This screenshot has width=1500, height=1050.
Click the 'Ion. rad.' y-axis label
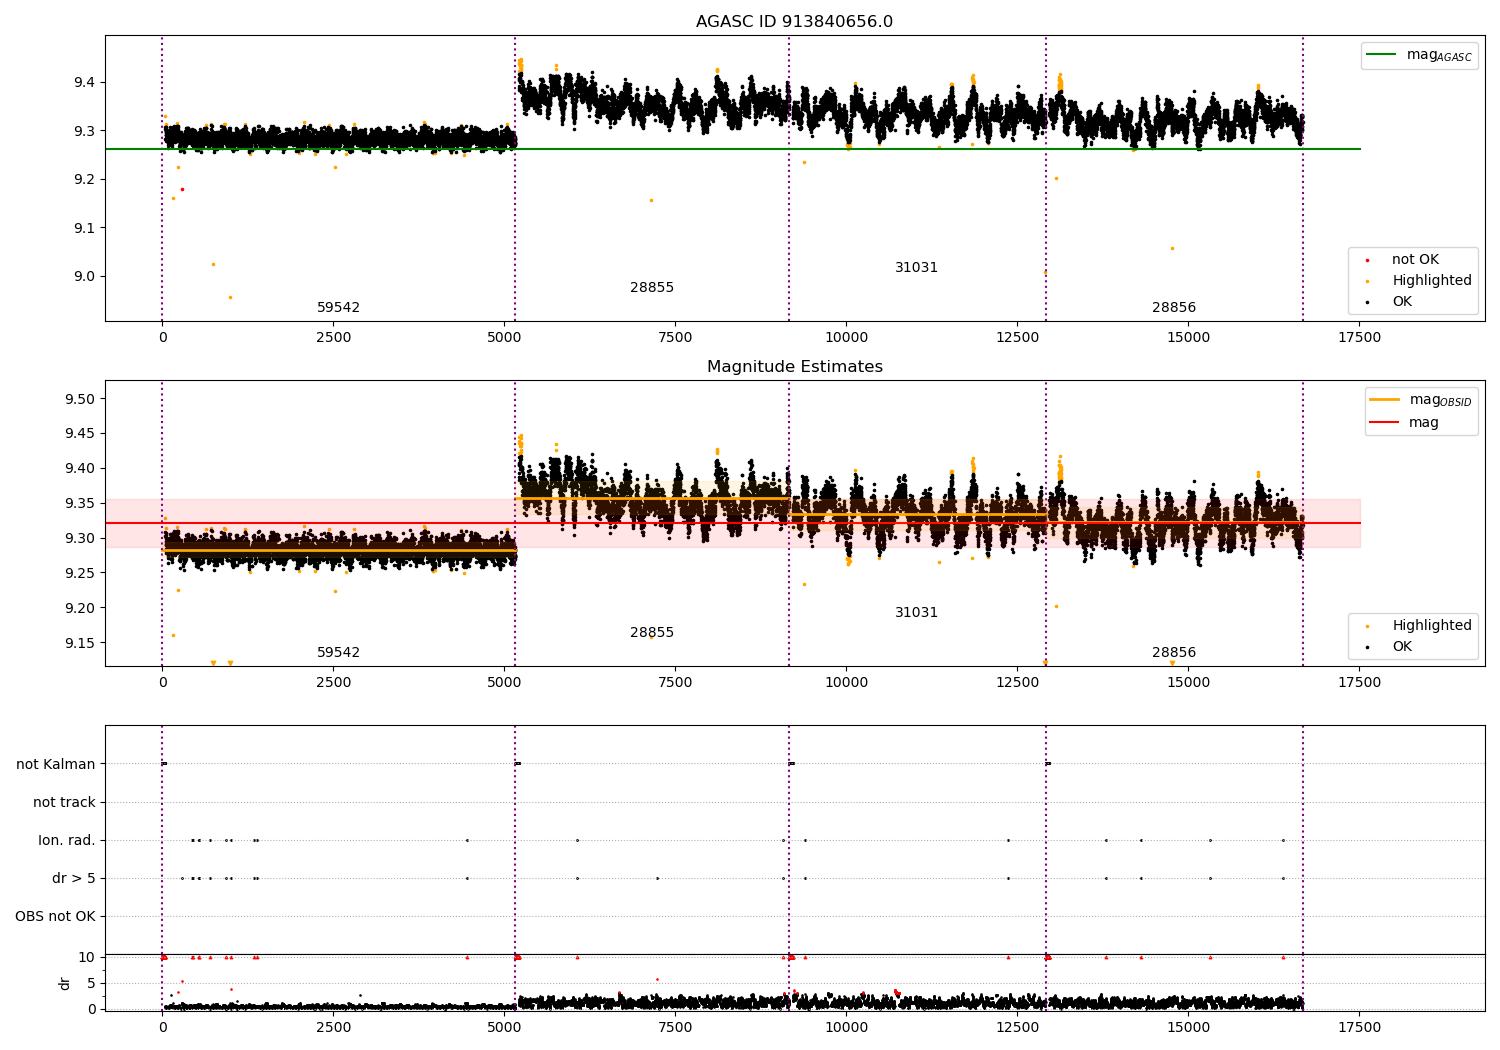click(67, 840)
